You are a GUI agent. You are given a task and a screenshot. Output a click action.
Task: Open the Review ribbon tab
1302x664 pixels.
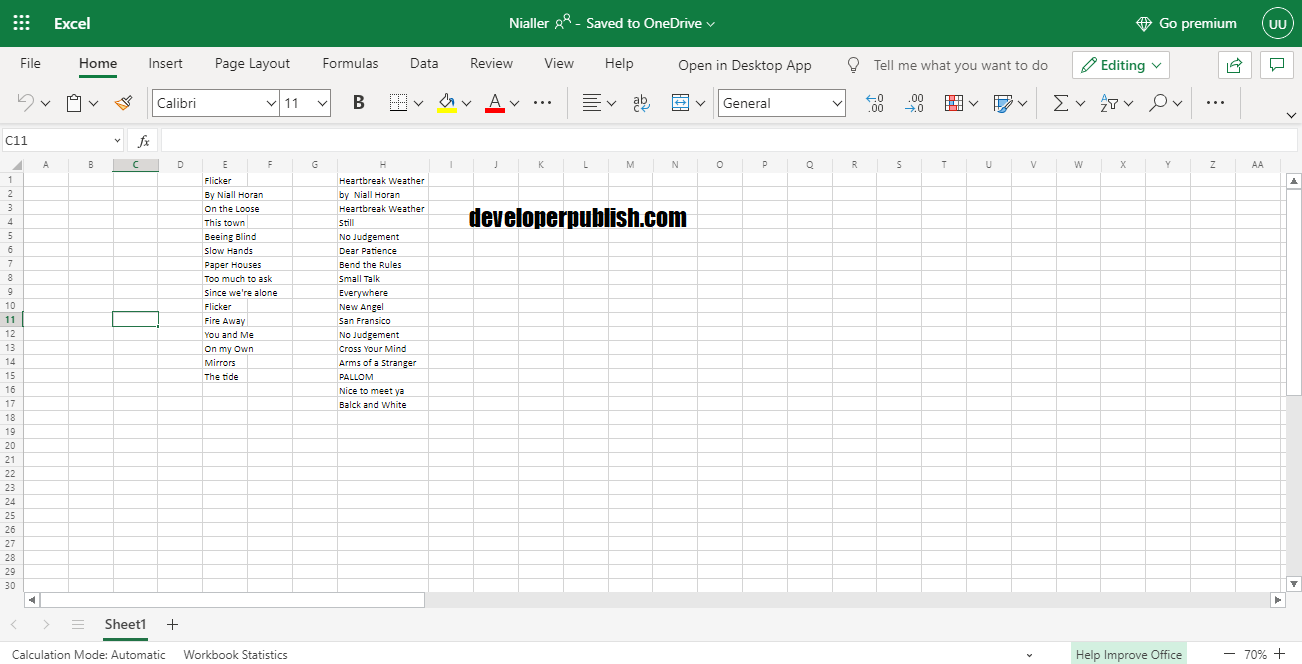pos(491,63)
